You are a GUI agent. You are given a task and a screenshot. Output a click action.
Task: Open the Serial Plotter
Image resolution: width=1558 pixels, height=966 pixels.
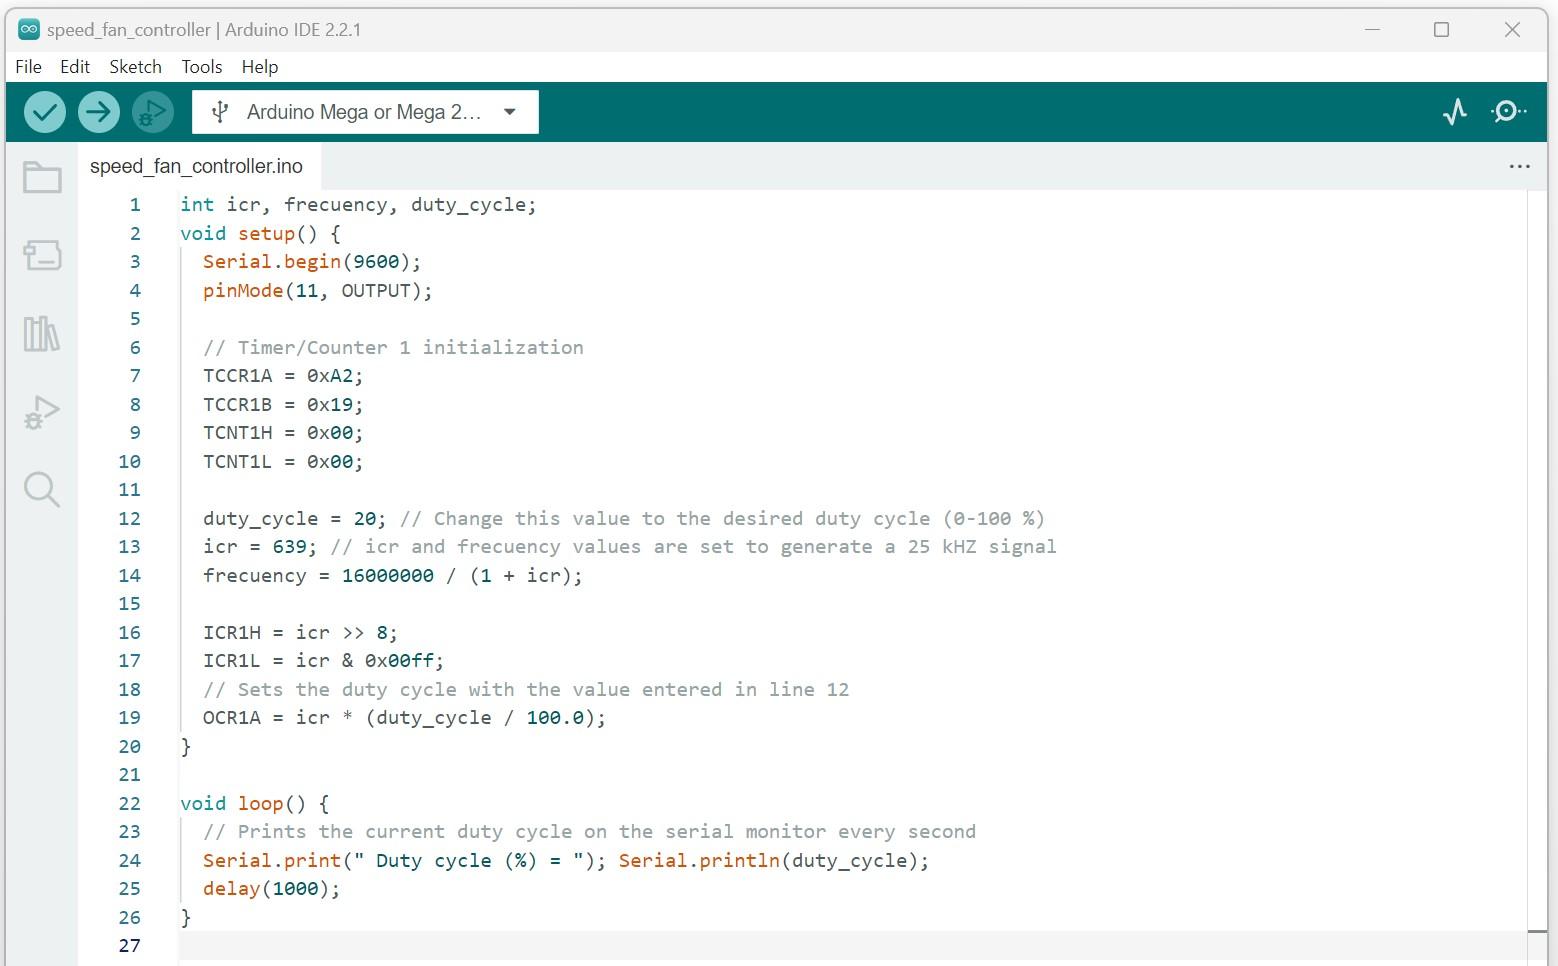pyautogui.click(x=1454, y=112)
